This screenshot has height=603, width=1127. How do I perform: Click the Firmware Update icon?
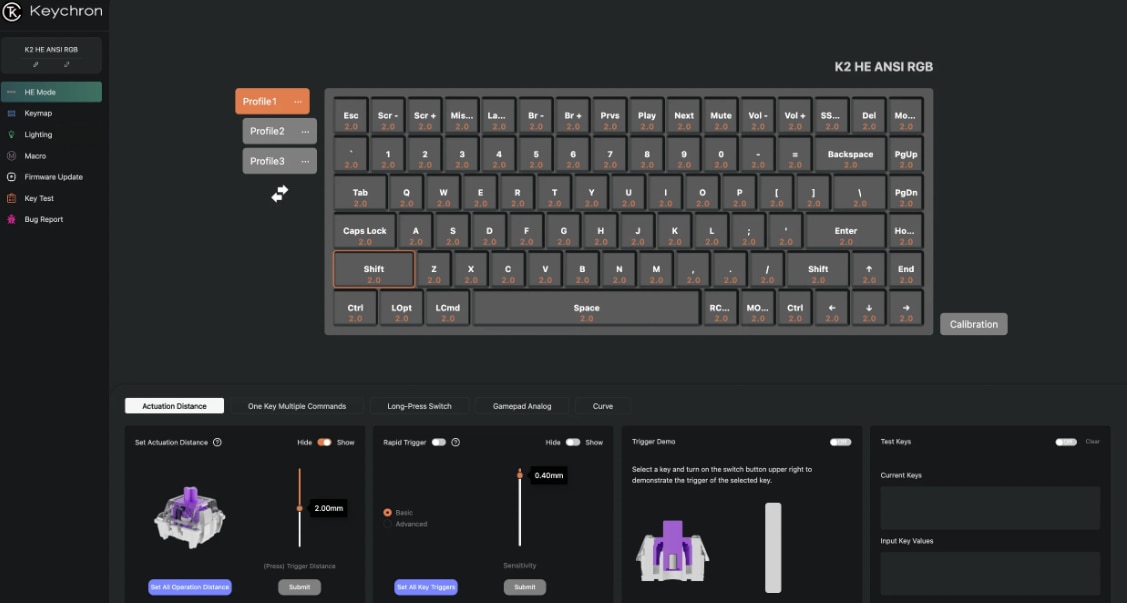click(11, 177)
